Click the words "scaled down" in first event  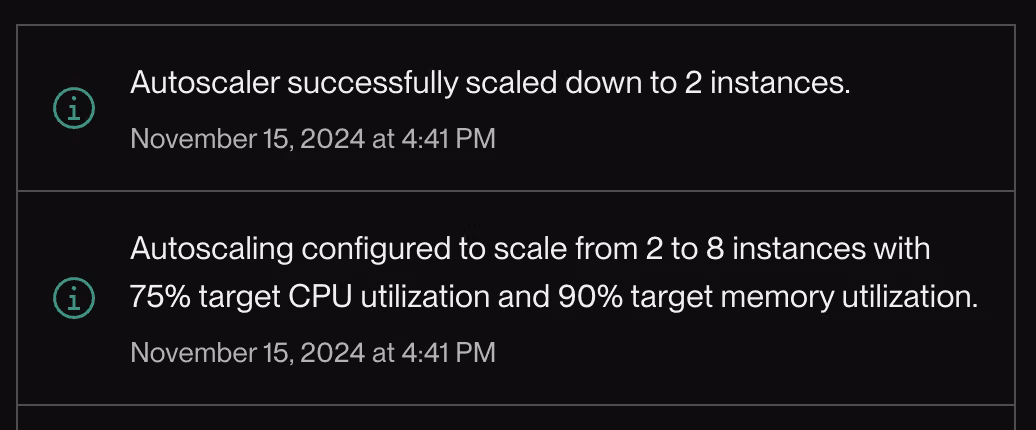click(x=546, y=83)
